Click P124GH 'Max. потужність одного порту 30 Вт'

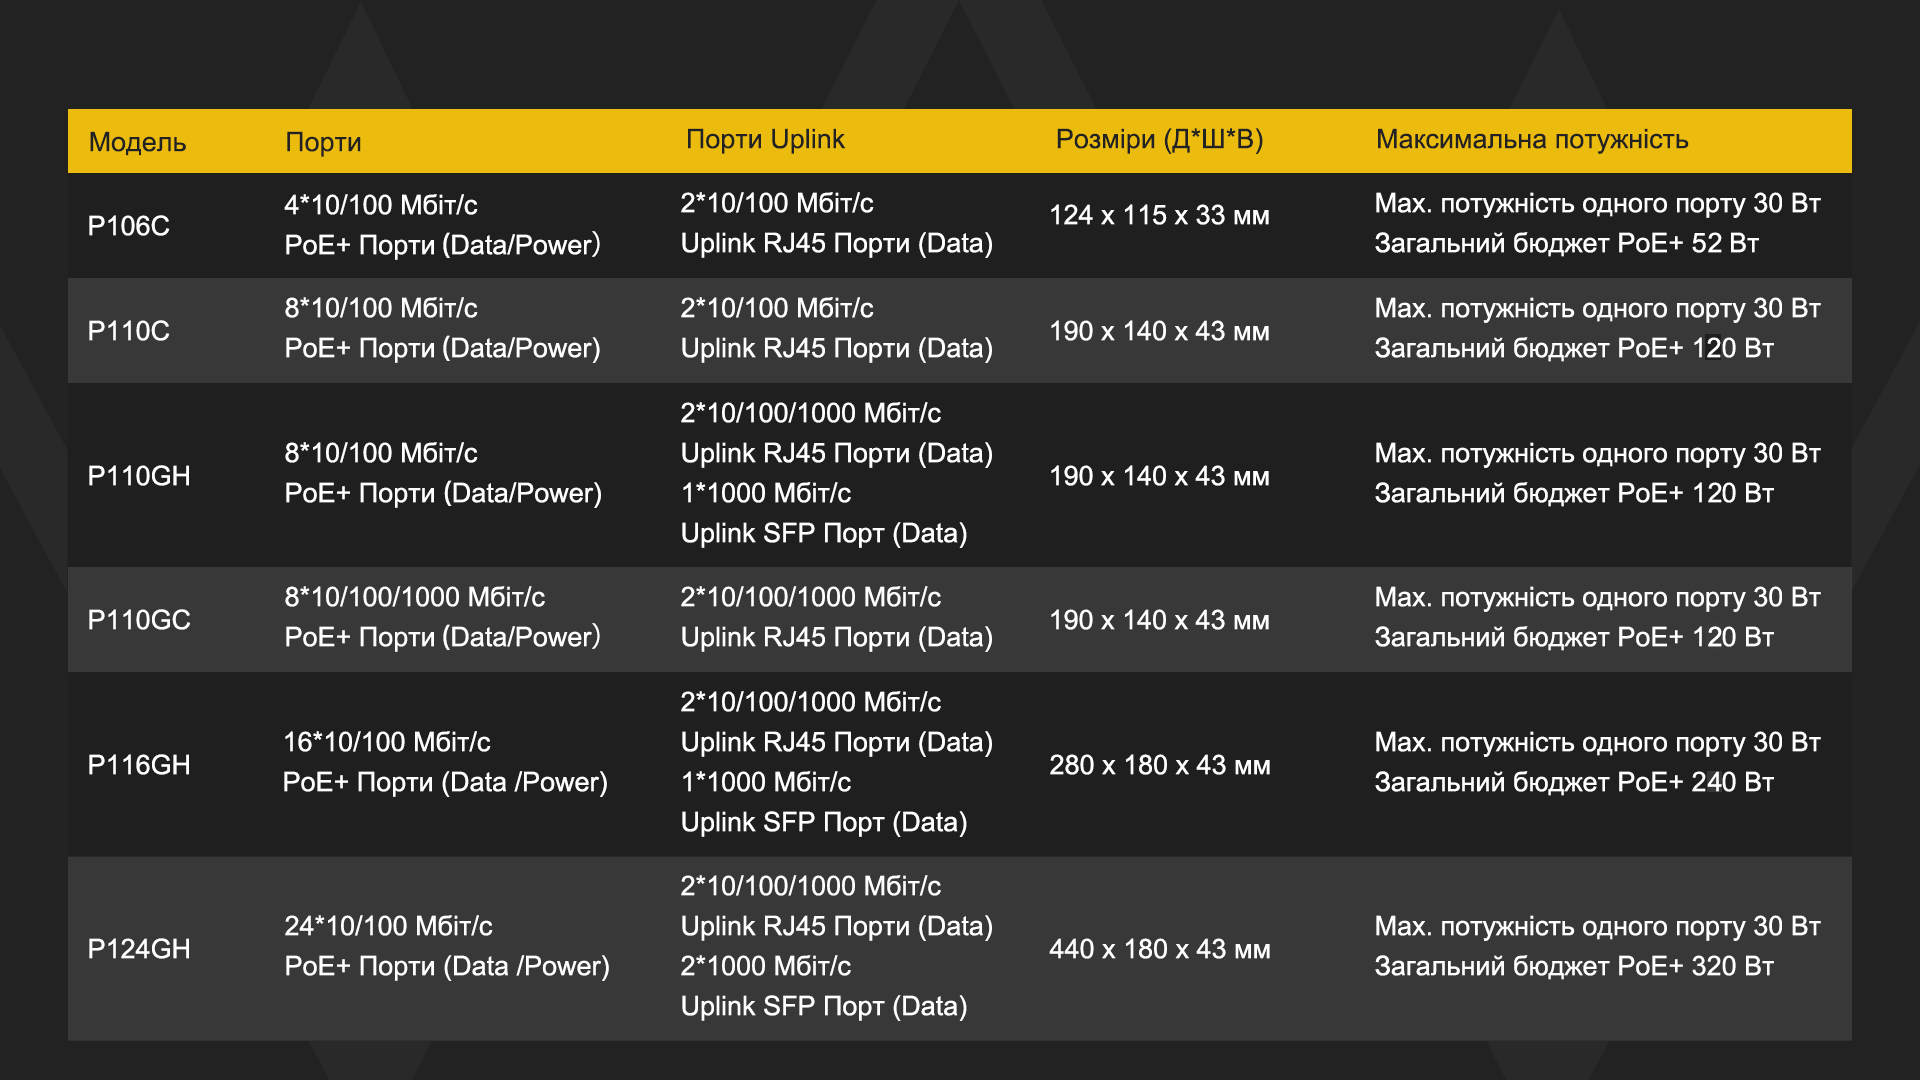(1597, 926)
